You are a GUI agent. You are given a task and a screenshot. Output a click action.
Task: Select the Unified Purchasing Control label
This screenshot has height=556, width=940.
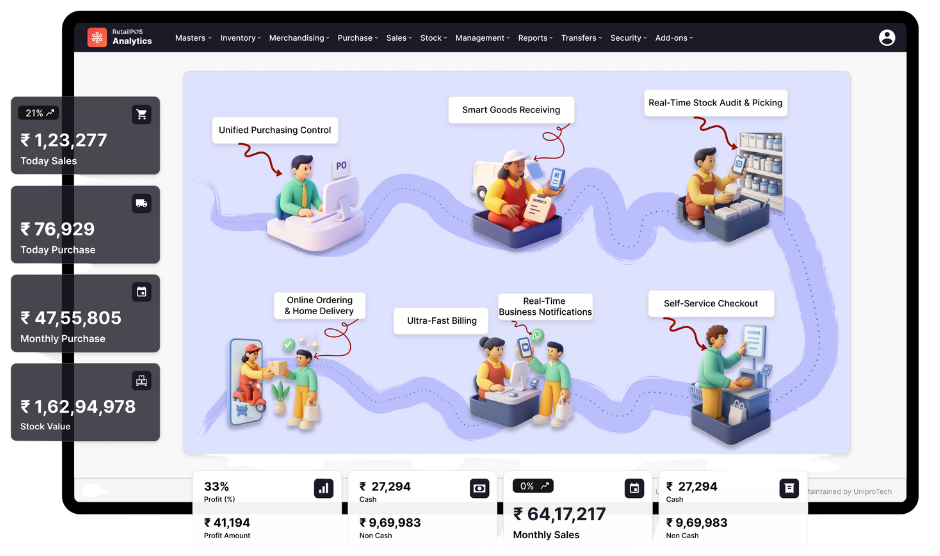(275, 130)
